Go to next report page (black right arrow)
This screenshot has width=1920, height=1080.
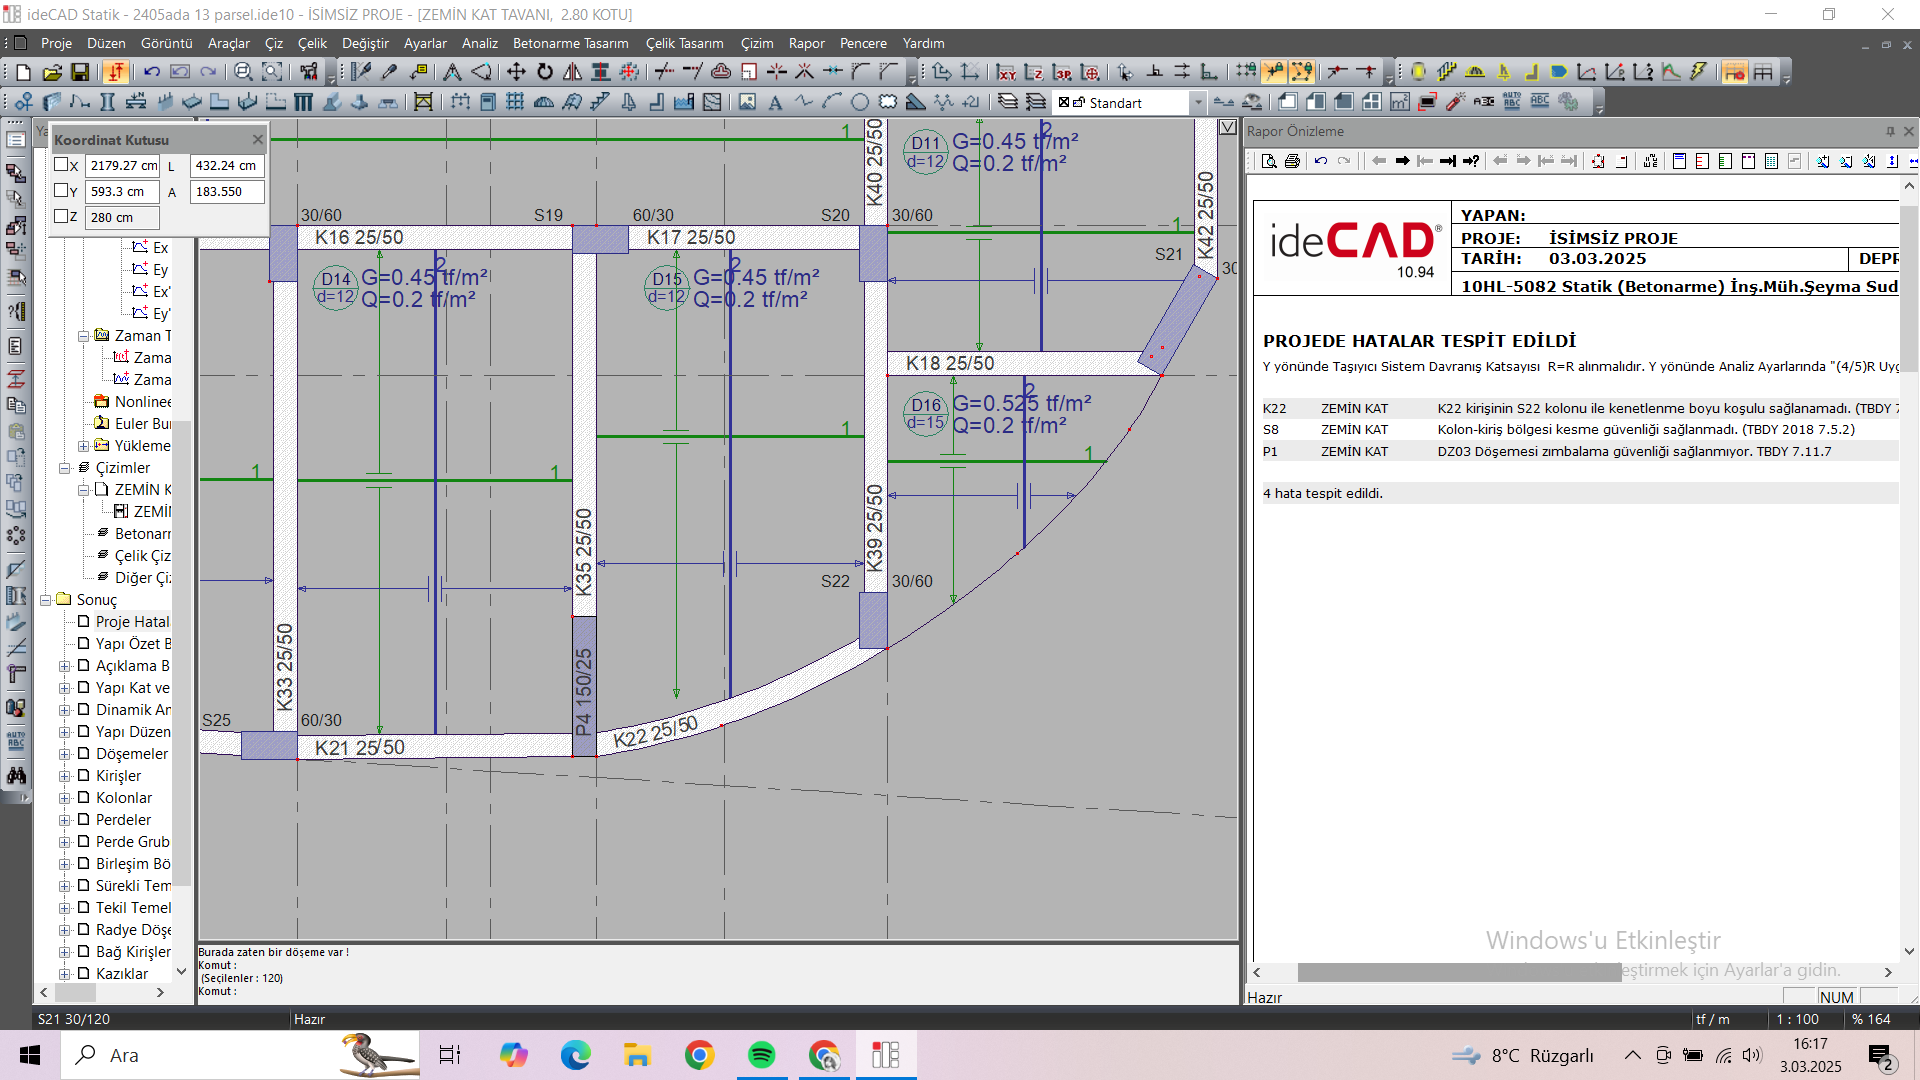pos(1402,161)
